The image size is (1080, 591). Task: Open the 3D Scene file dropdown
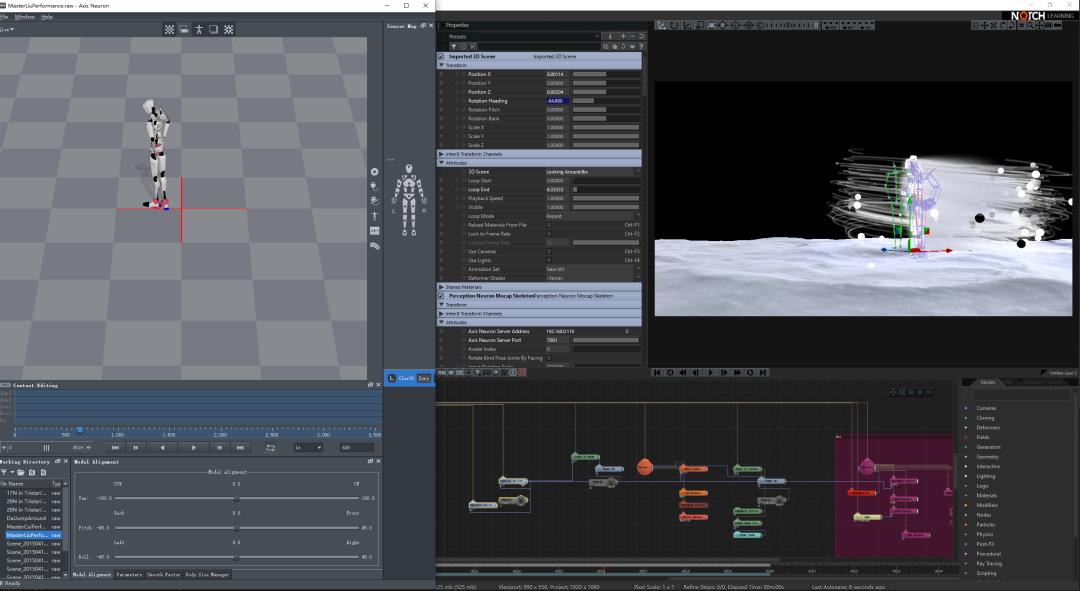click(x=593, y=172)
